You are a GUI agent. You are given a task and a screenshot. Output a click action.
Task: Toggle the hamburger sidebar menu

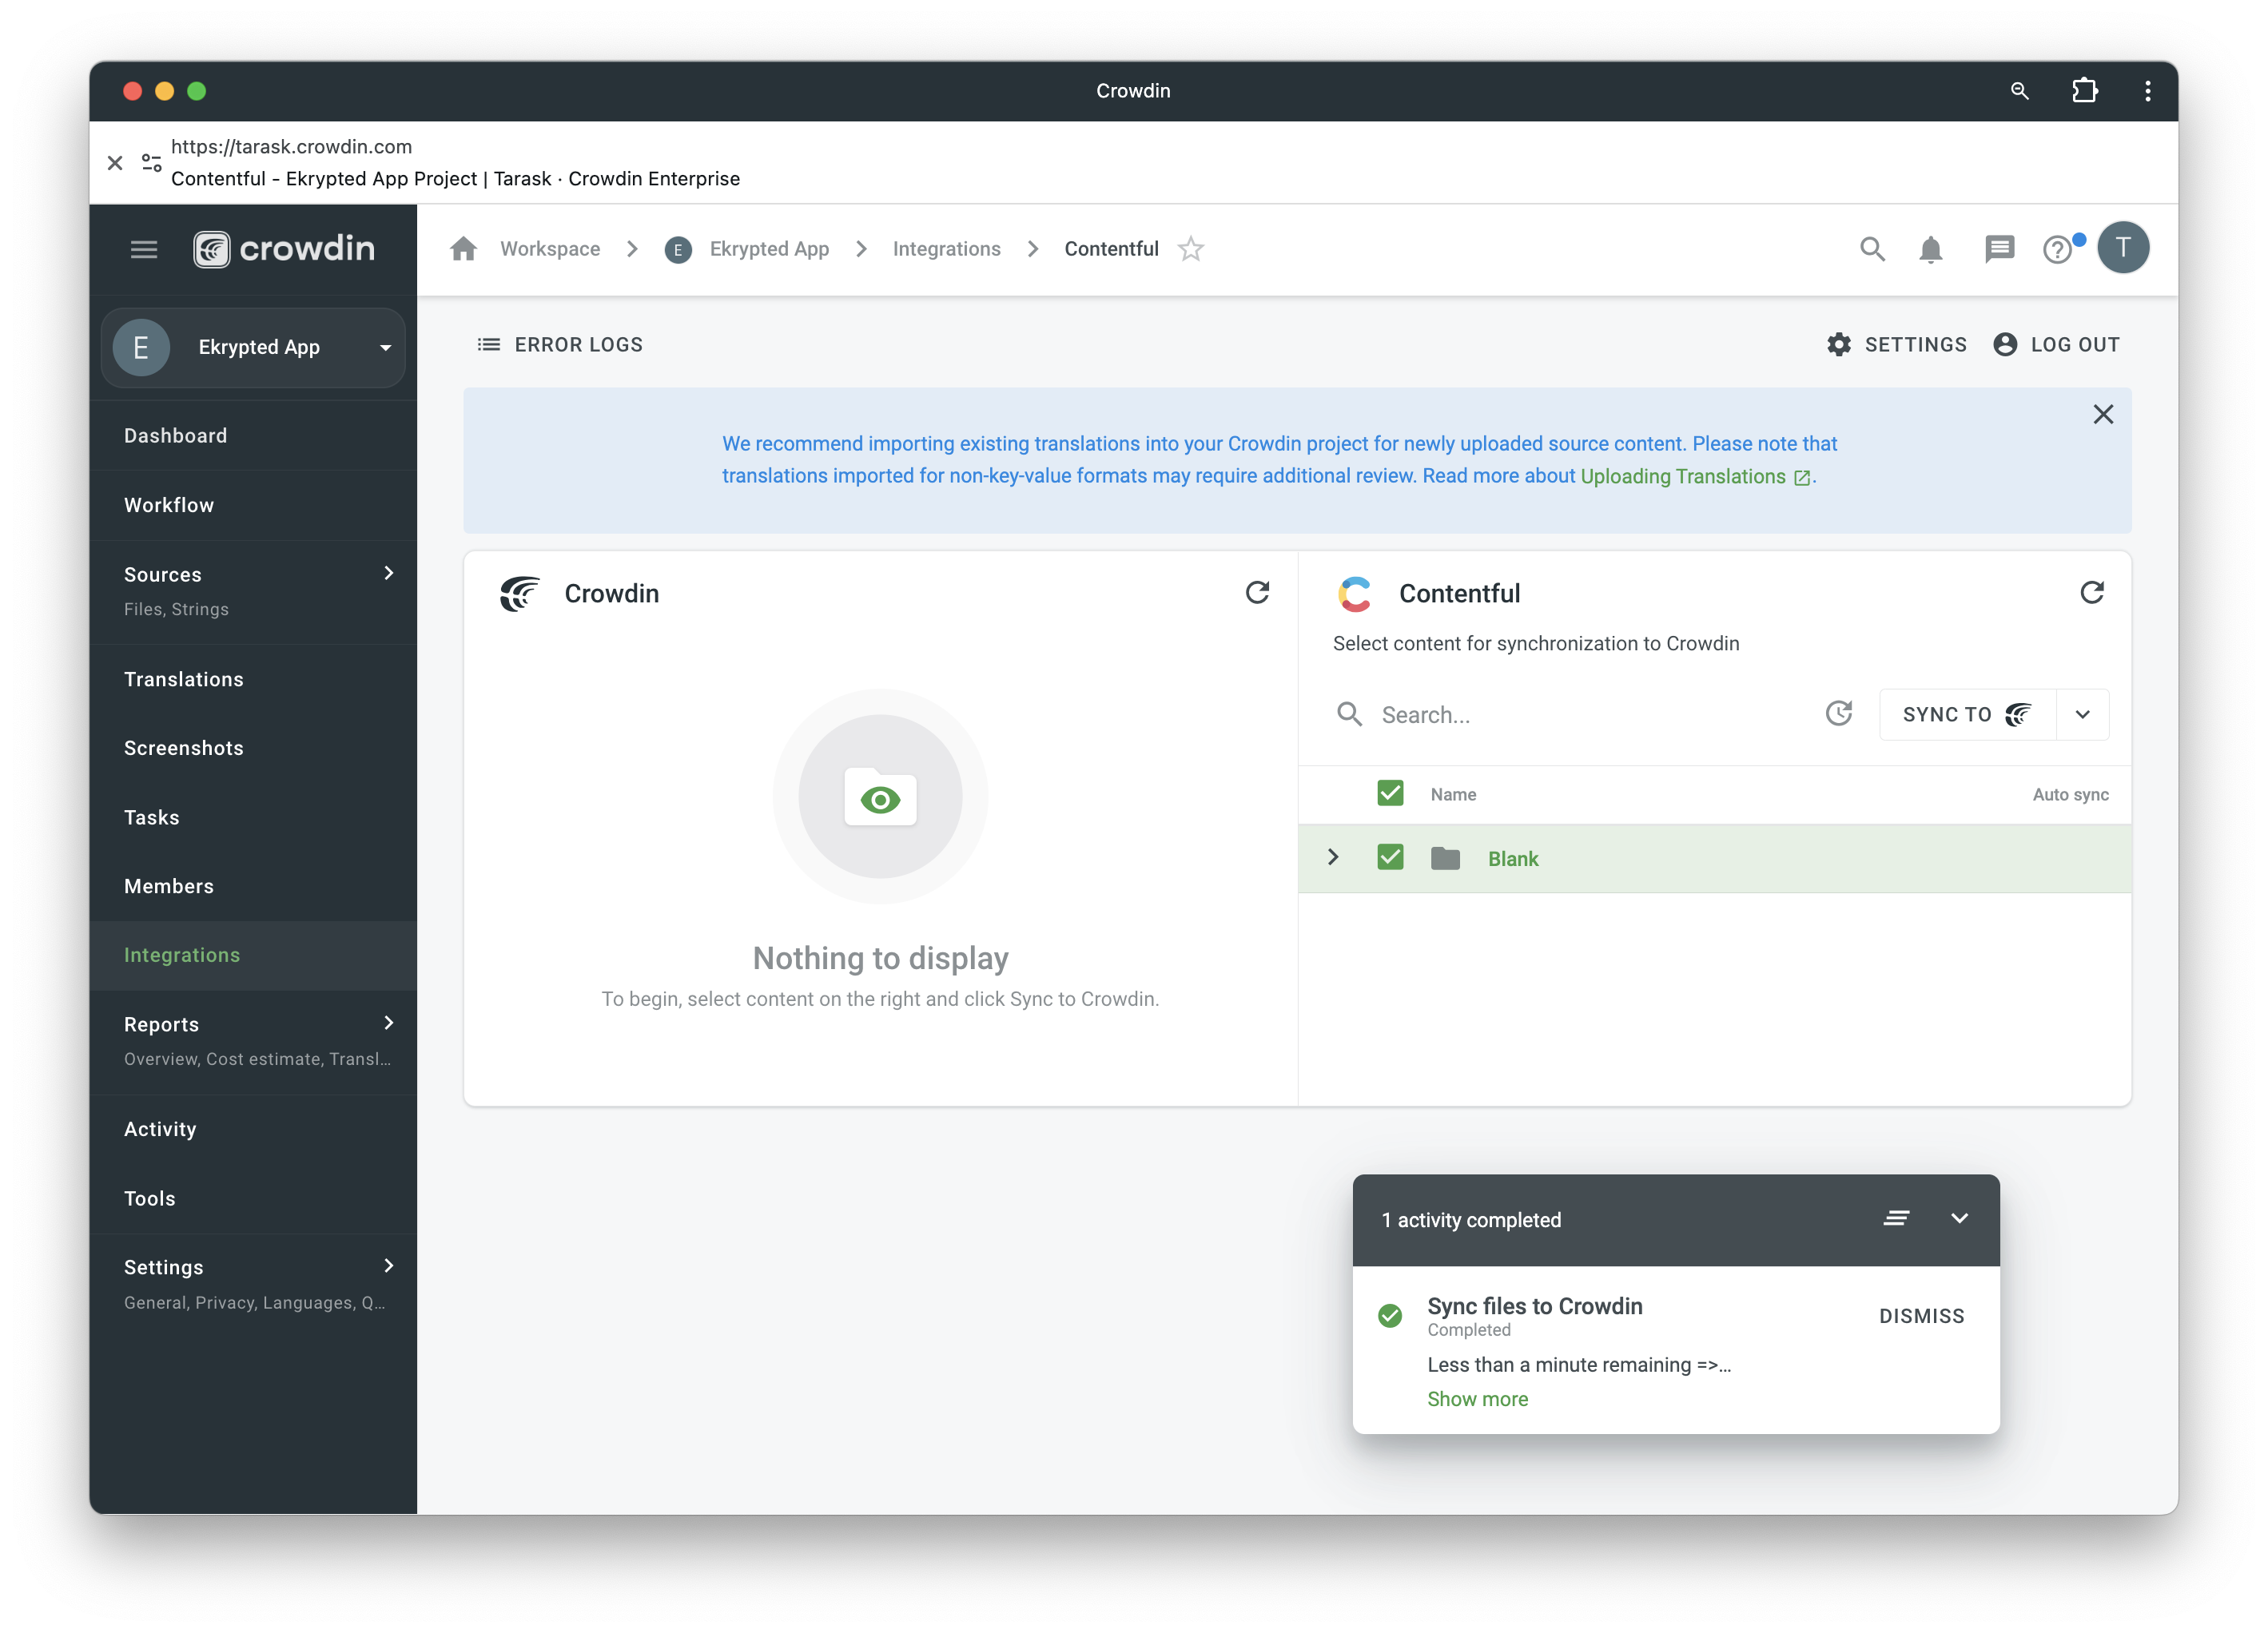pyautogui.click(x=144, y=249)
